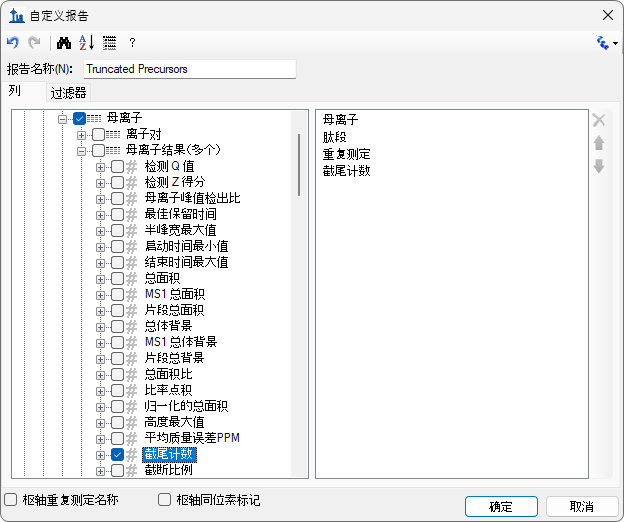Click the undo arrow in the toolbar

click(13, 43)
